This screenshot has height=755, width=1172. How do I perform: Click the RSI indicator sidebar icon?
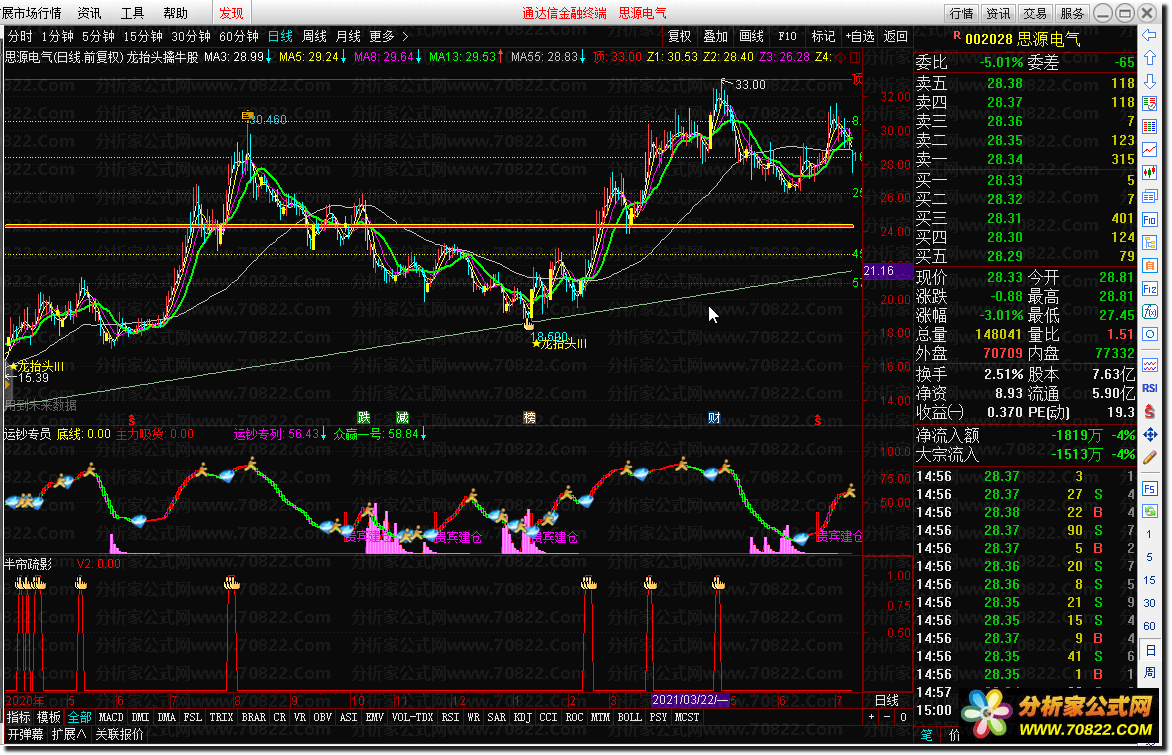[x=1150, y=388]
